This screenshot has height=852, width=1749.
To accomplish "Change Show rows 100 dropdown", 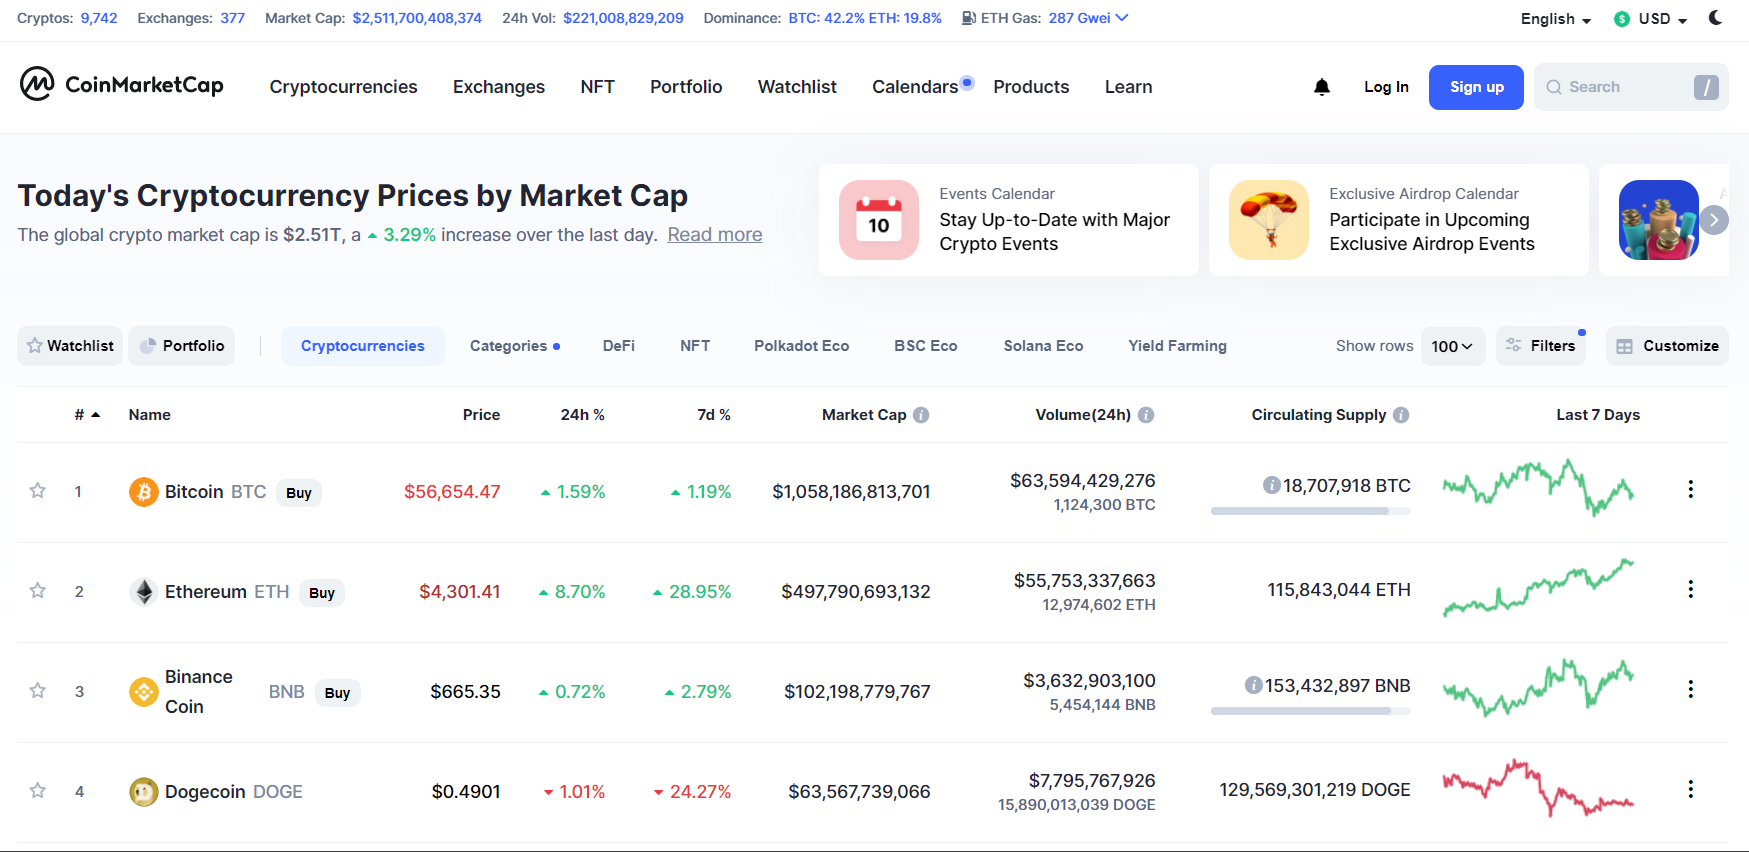I will point(1452,346).
